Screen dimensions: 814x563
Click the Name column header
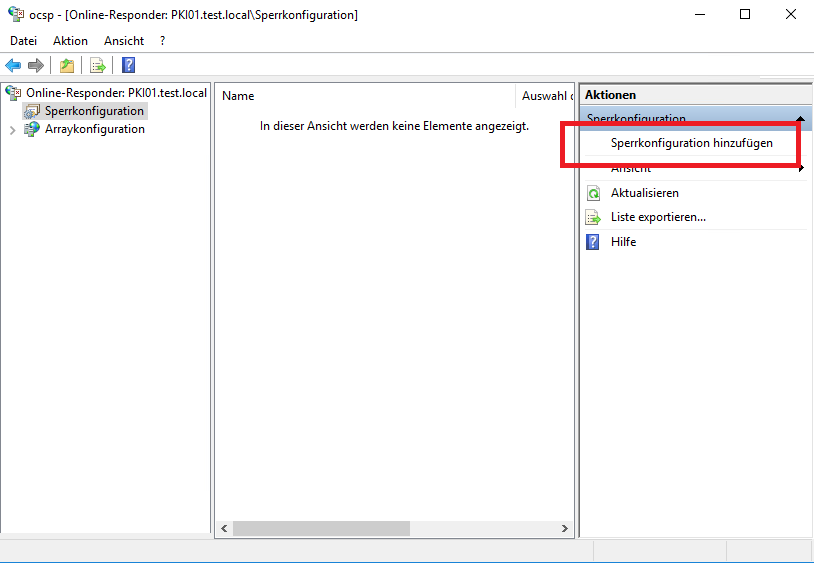[x=238, y=96]
